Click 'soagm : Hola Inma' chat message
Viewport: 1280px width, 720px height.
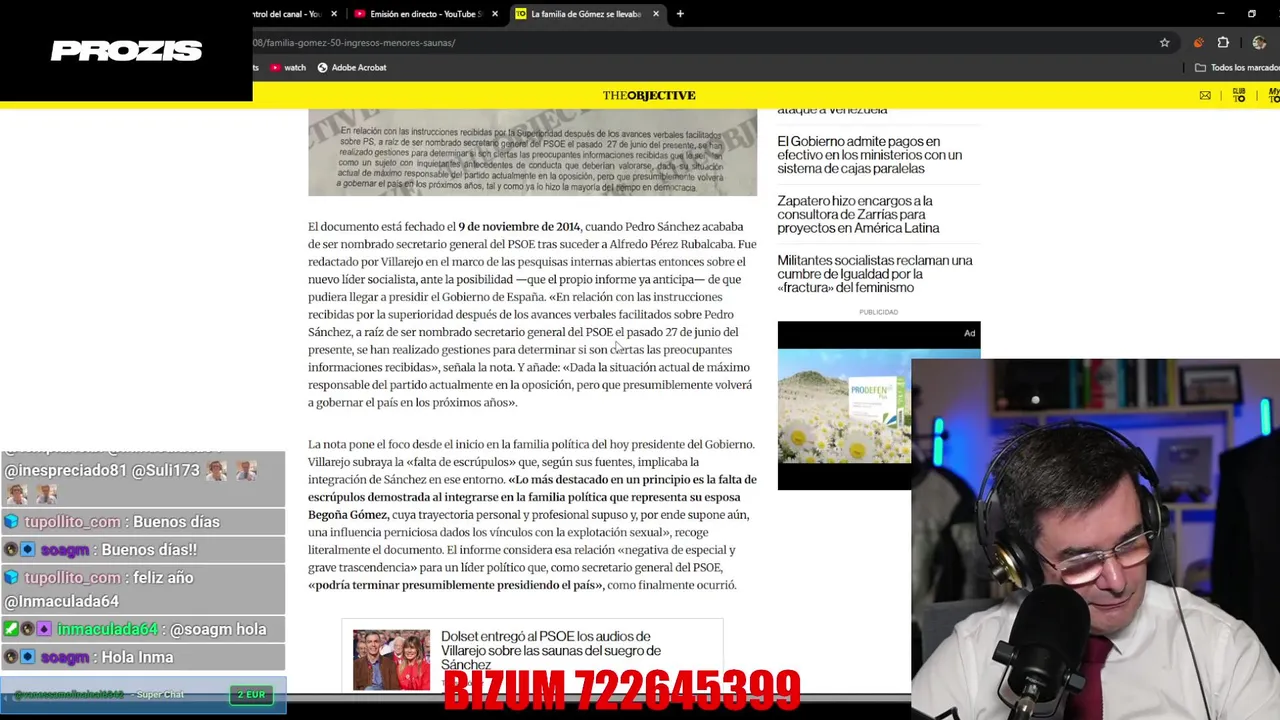144,658
